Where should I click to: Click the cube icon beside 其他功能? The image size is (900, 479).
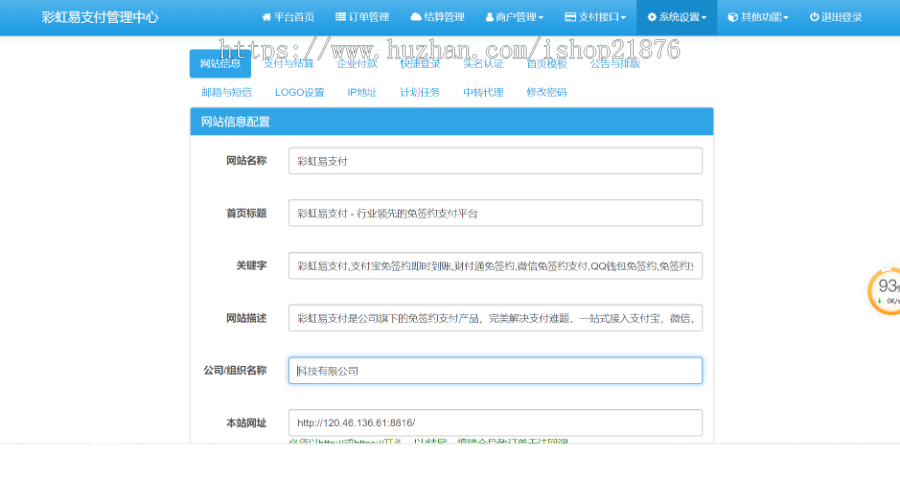tap(732, 17)
